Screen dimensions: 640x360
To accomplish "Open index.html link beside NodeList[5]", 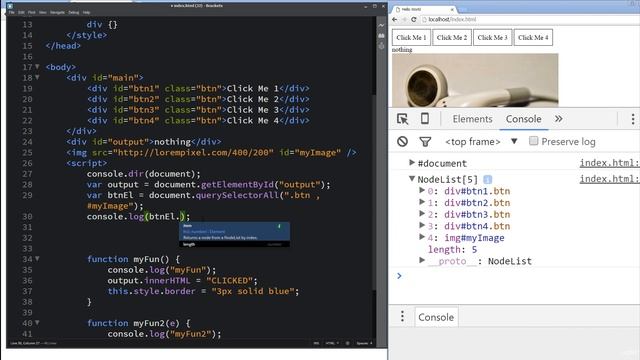I will pos(609,179).
